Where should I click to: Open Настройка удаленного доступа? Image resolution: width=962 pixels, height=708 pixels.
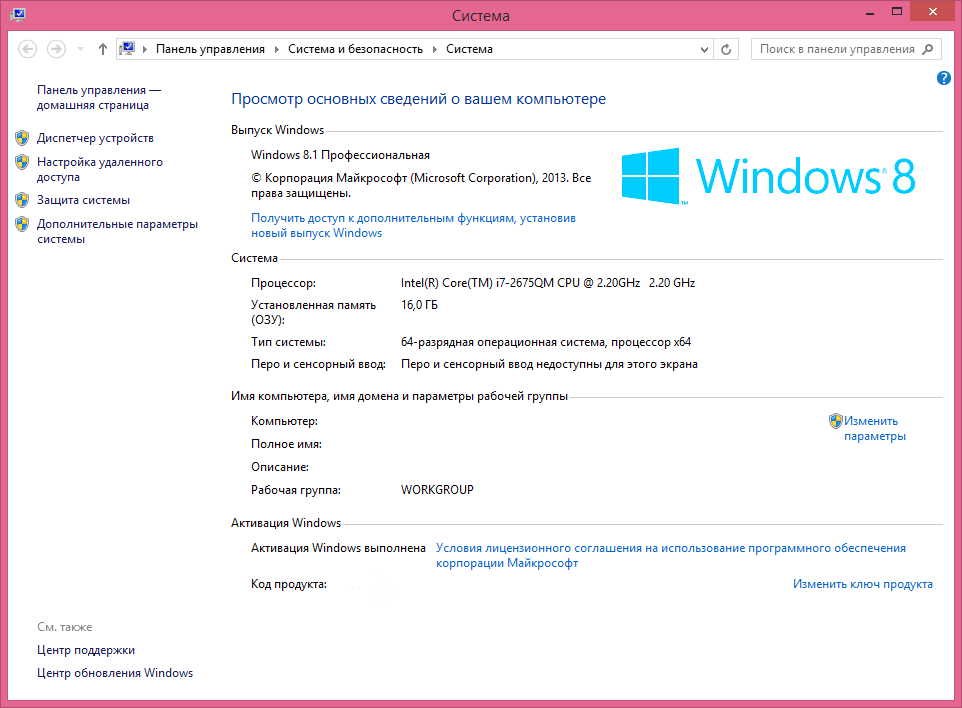pos(99,169)
